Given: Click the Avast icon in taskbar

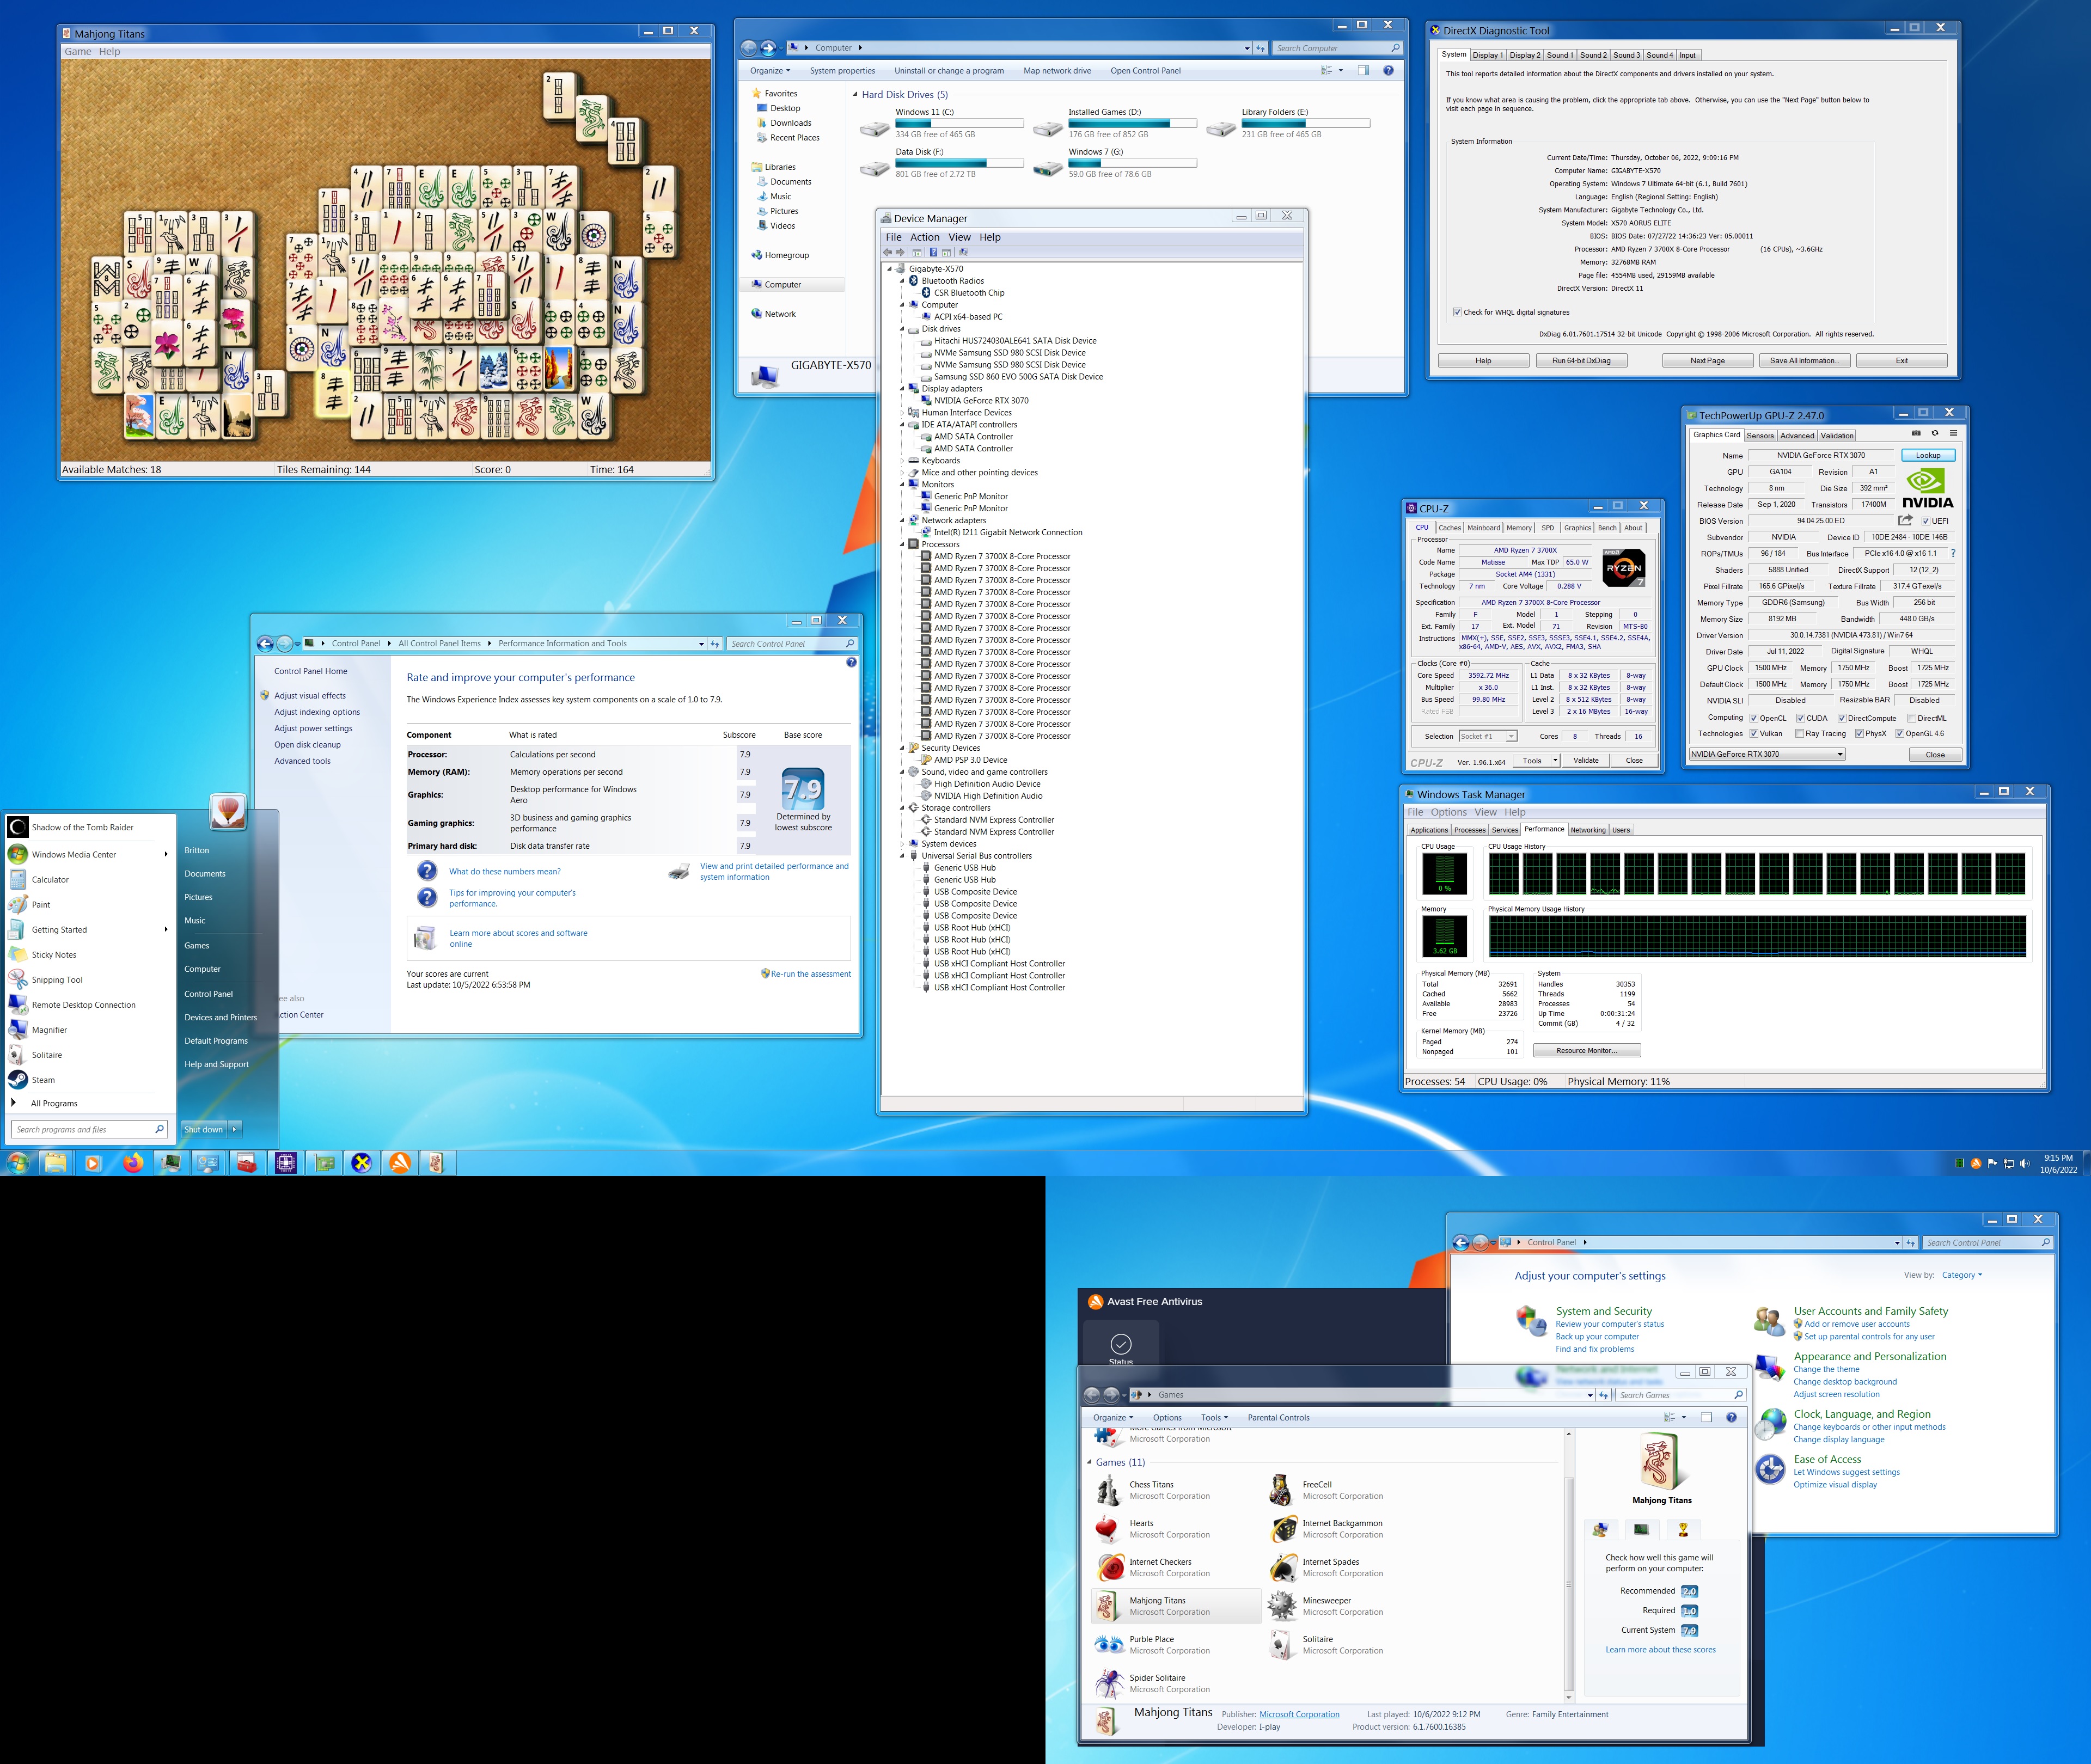Looking at the screenshot, I should [x=399, y=1163].
